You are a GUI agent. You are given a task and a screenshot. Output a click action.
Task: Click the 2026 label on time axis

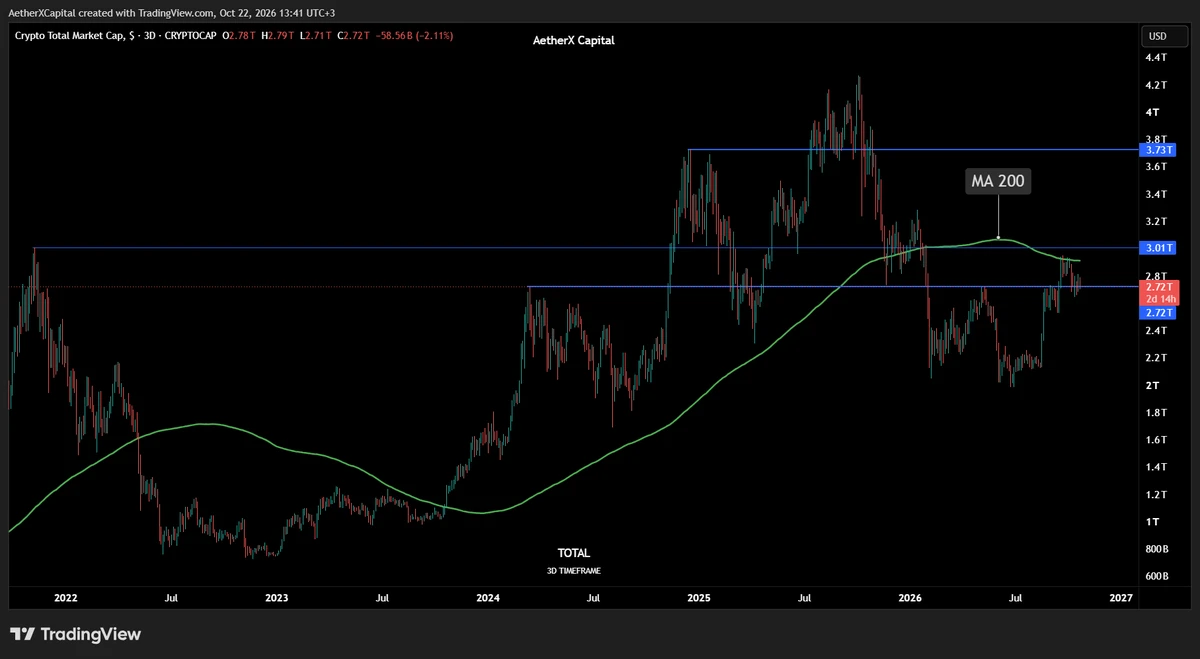[910, 598]
